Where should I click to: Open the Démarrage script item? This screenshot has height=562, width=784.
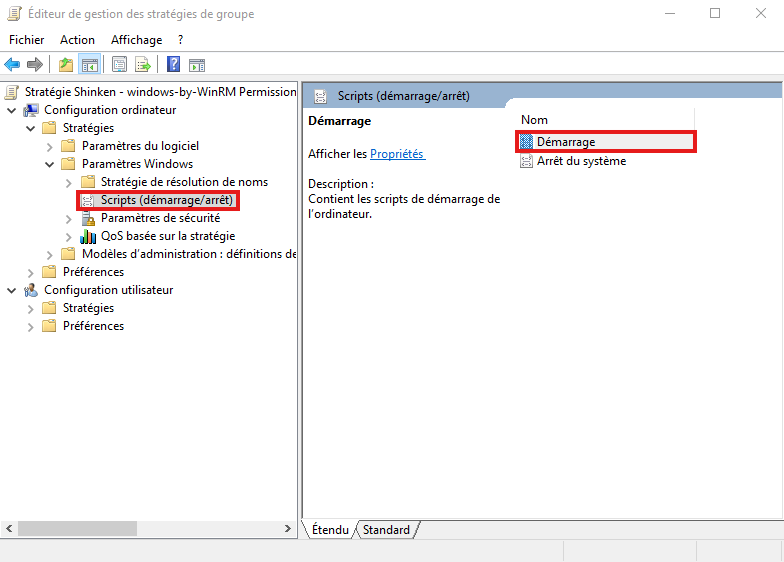point(565,142)
